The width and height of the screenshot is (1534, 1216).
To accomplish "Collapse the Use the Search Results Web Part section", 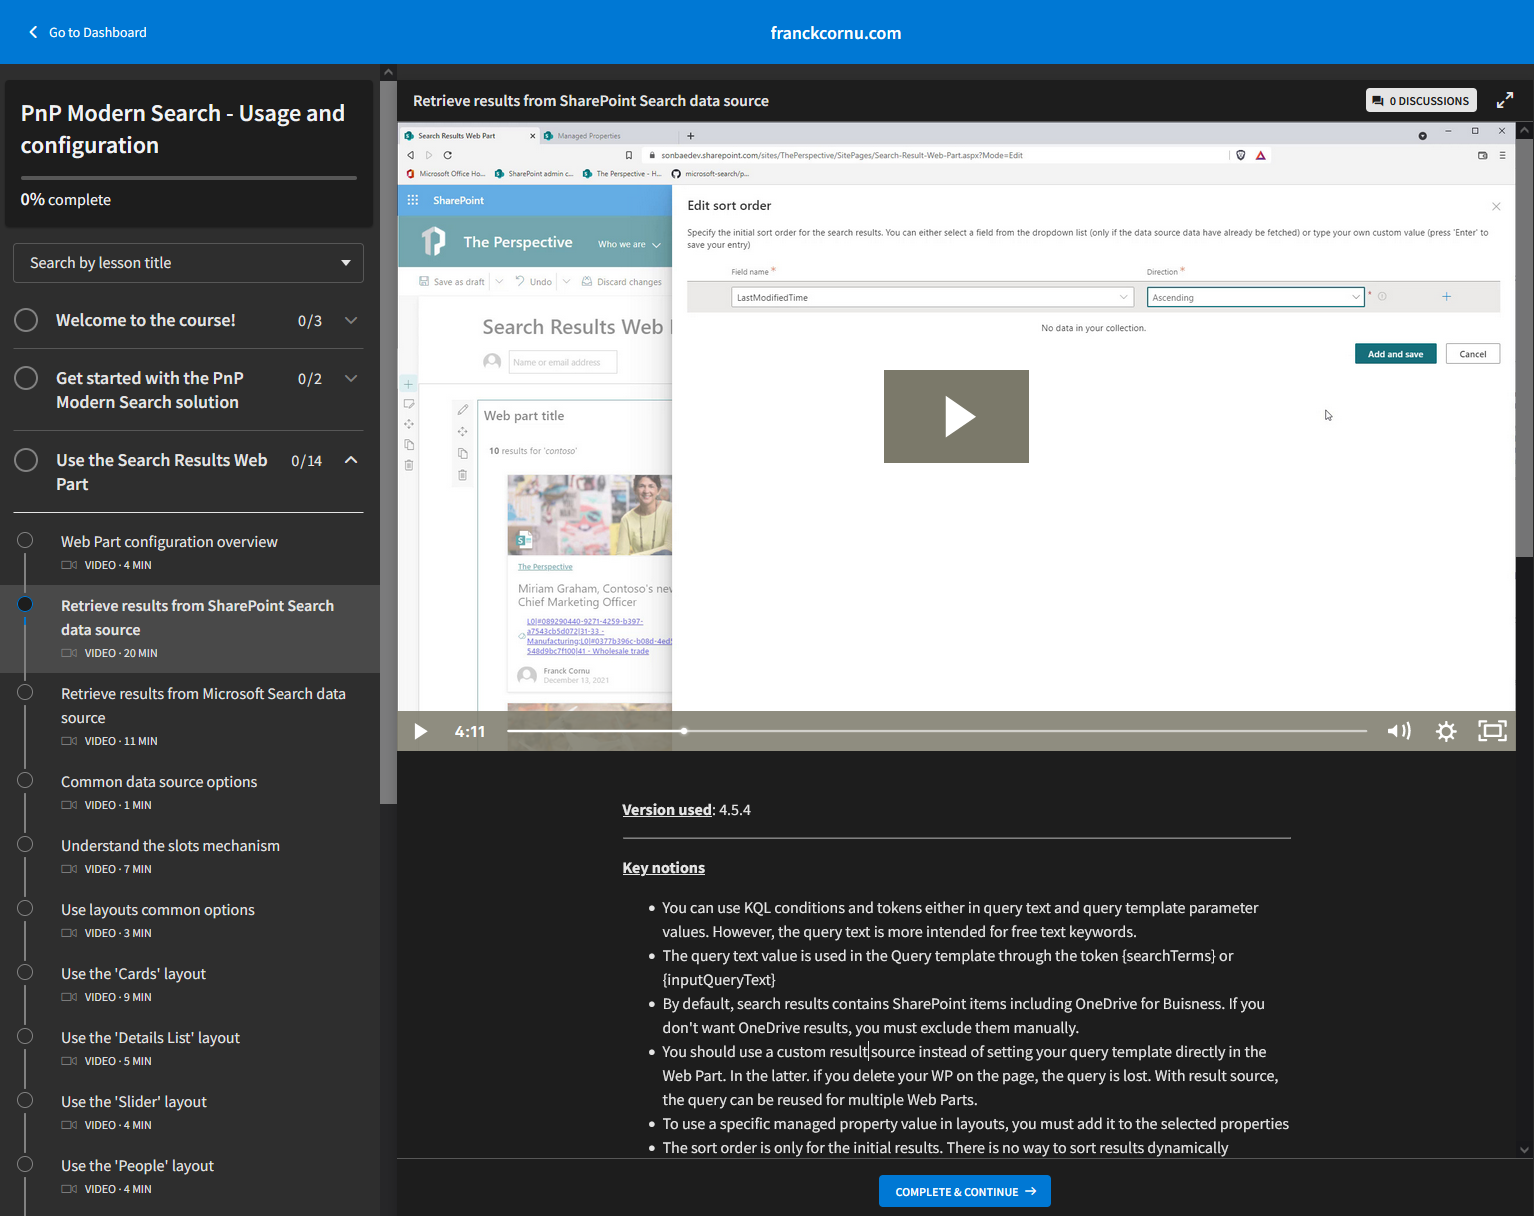I will (351, 460).
